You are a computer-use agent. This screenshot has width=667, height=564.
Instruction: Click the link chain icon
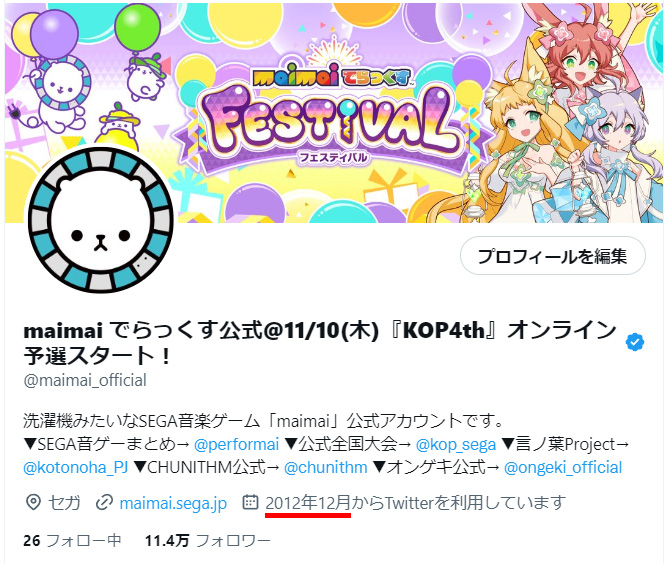[104, 502]
